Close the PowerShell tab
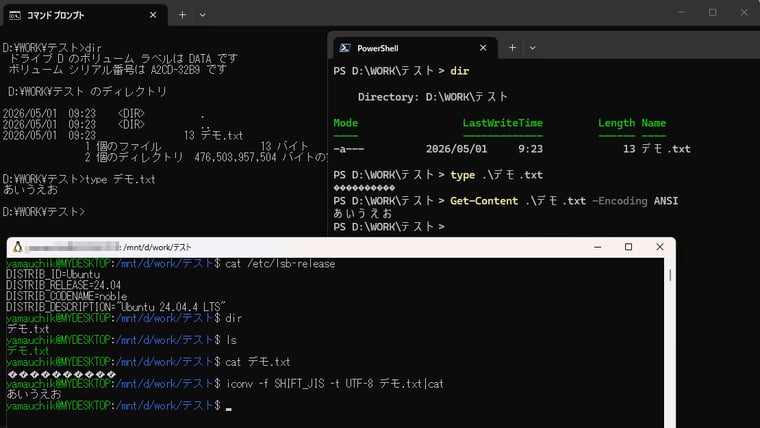The height and width of the screenshot is (428, 760). click(483, 48)
